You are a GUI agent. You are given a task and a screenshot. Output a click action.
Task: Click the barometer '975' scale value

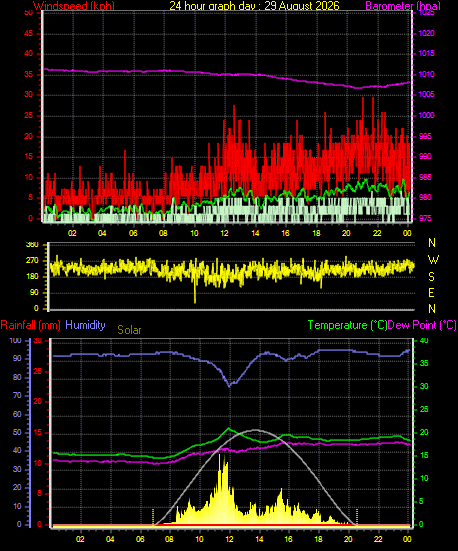[x=425, y=218]
